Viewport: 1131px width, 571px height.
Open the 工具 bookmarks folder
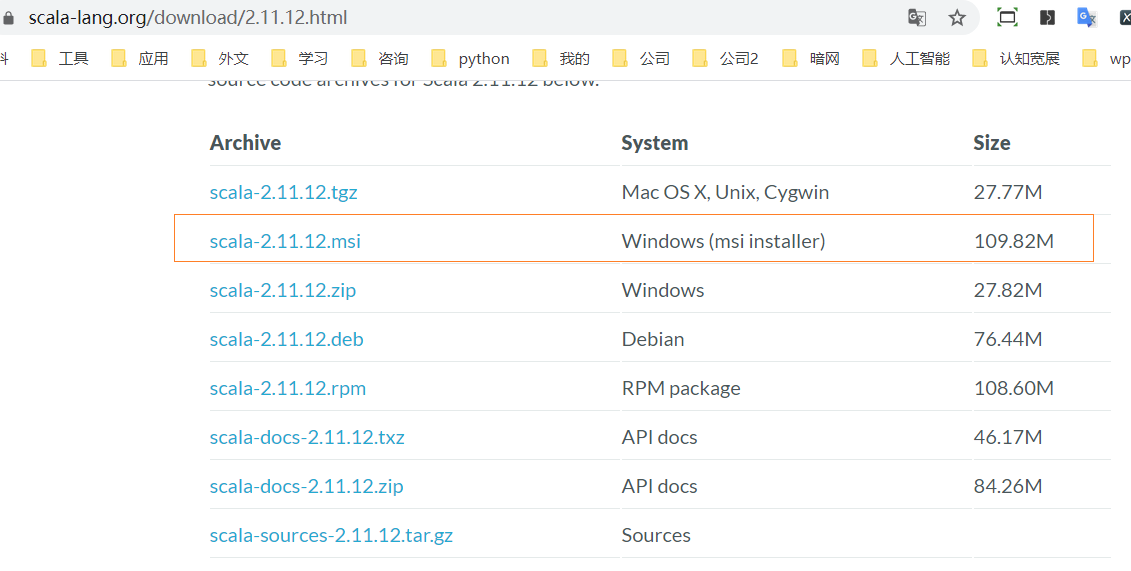[x=61, y=58]
